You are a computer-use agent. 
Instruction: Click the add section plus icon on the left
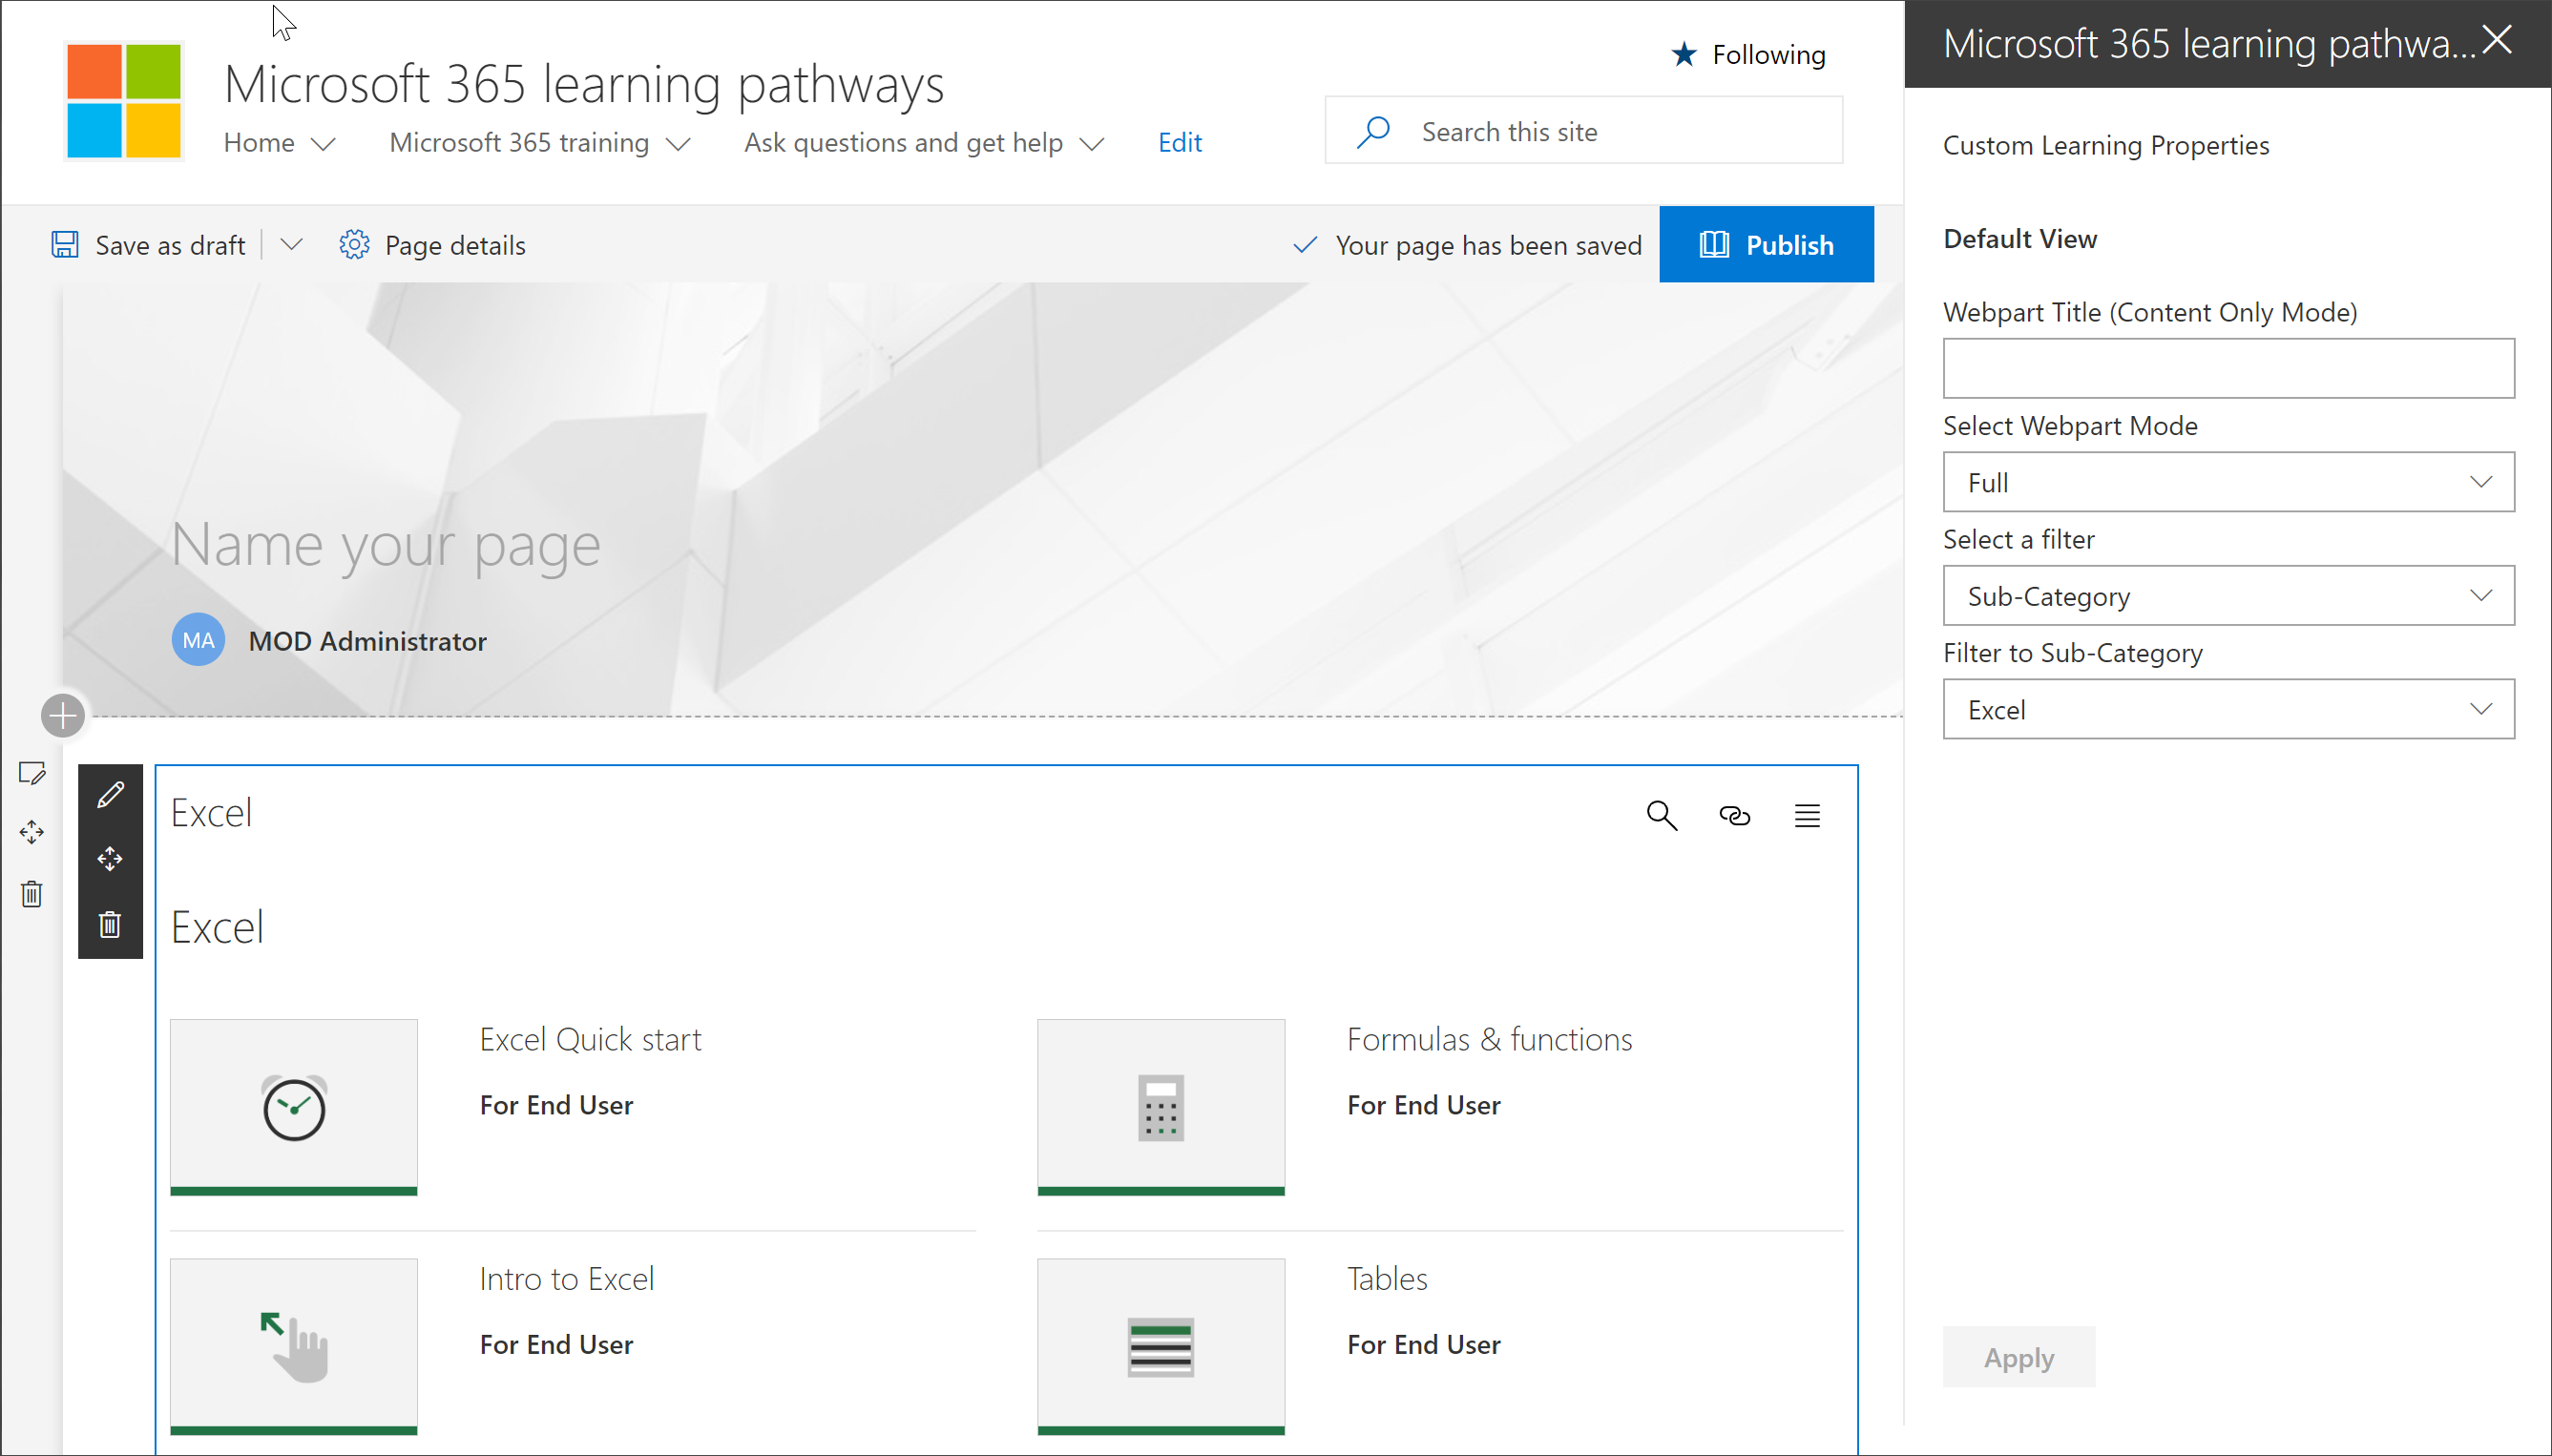tap(63, 717)
